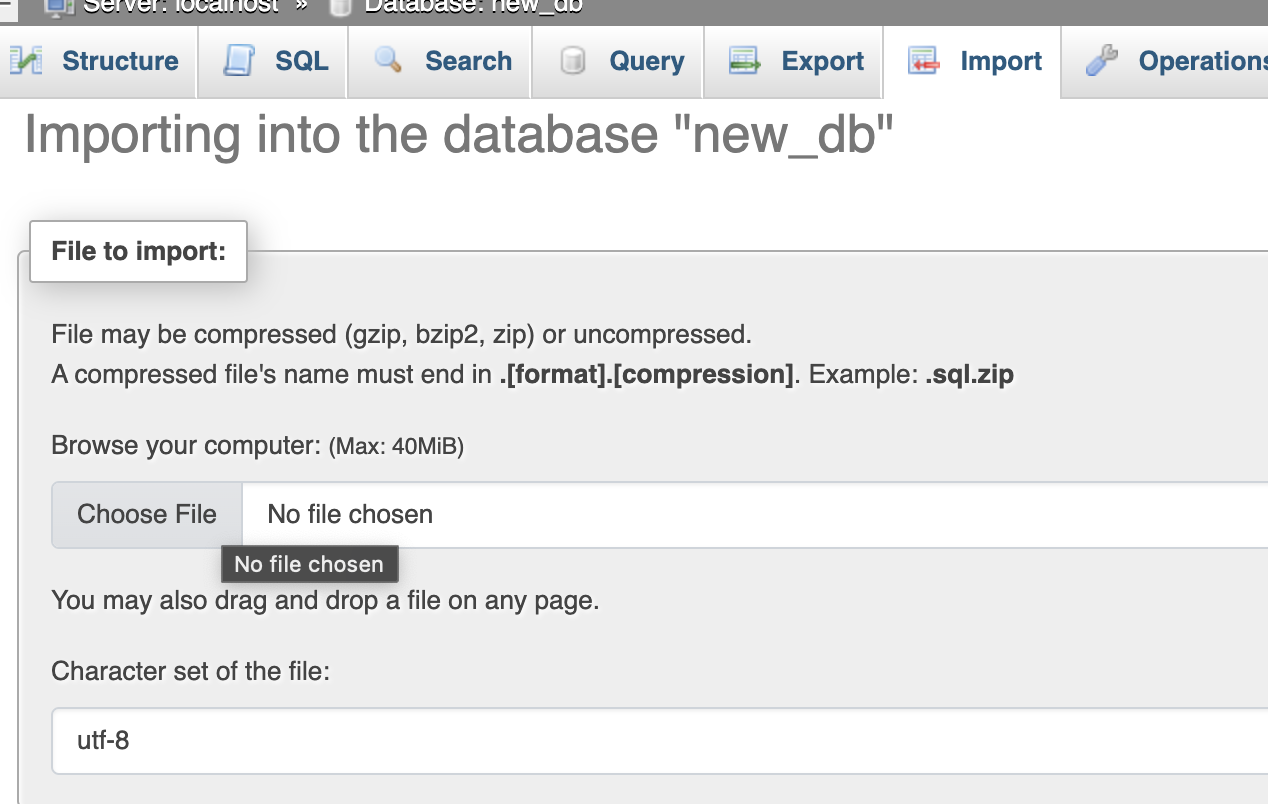Image resolution: width=1268 pixels, height=804 pixels.
Task: Switch to the SQL tab
Action: coord(301,61)
